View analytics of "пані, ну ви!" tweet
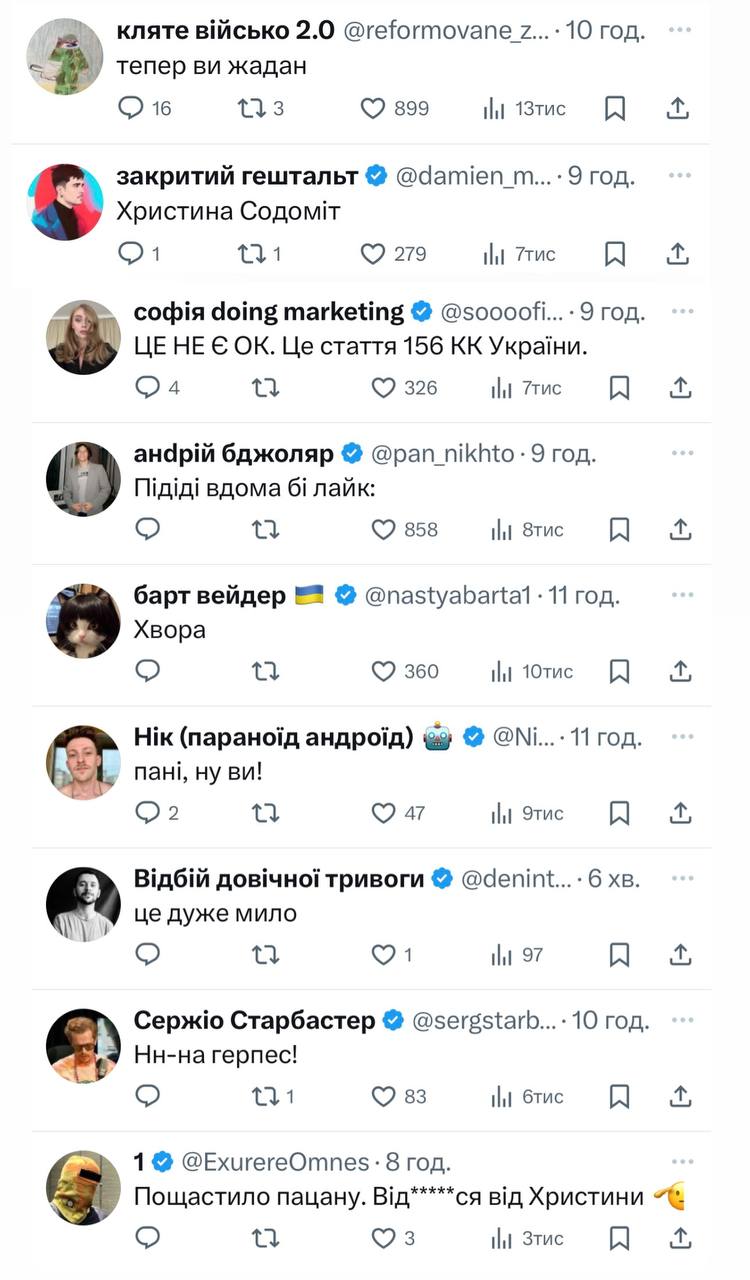Image resolution: width=750 pixels, height=1280 pixels. 501,813
